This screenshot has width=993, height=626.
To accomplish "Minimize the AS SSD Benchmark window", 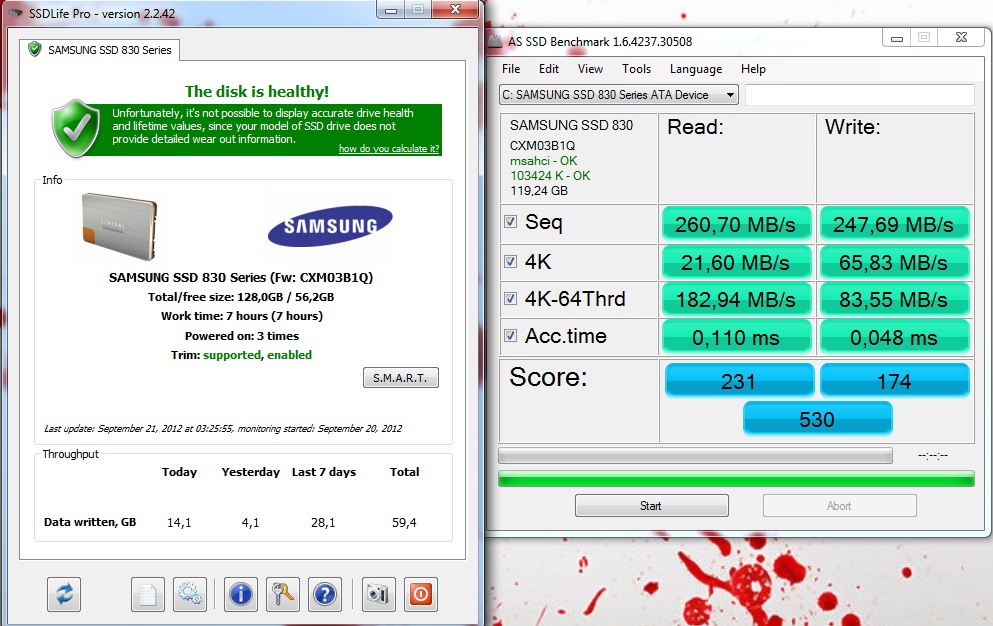I will [897, 37].
